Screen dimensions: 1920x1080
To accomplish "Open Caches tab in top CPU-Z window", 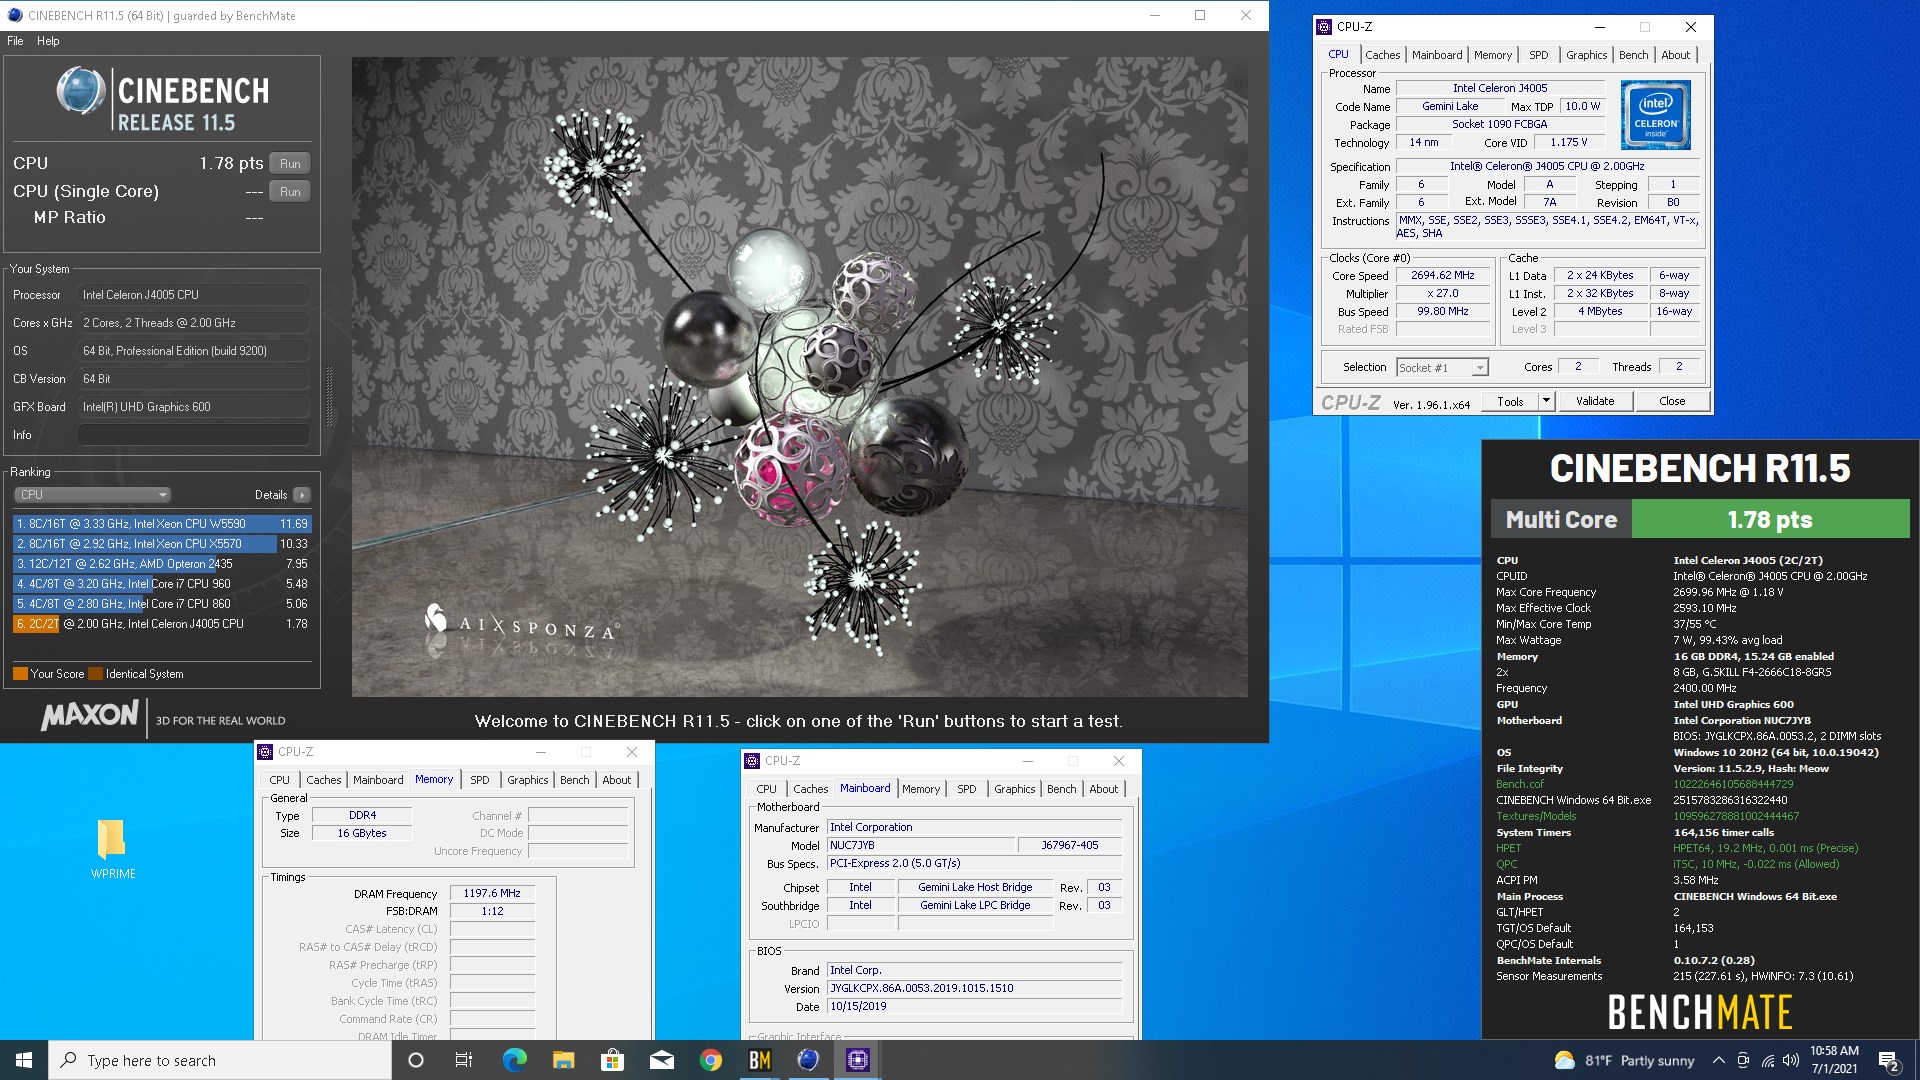I will (x=1382, y=55).
